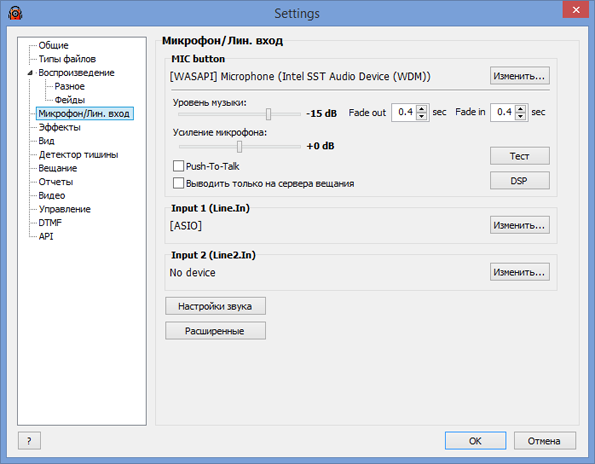595x464 pixels.
Task: Click the RadioBoss app icon in title bar
Action: pyautogui.click(x=15, y=13)
